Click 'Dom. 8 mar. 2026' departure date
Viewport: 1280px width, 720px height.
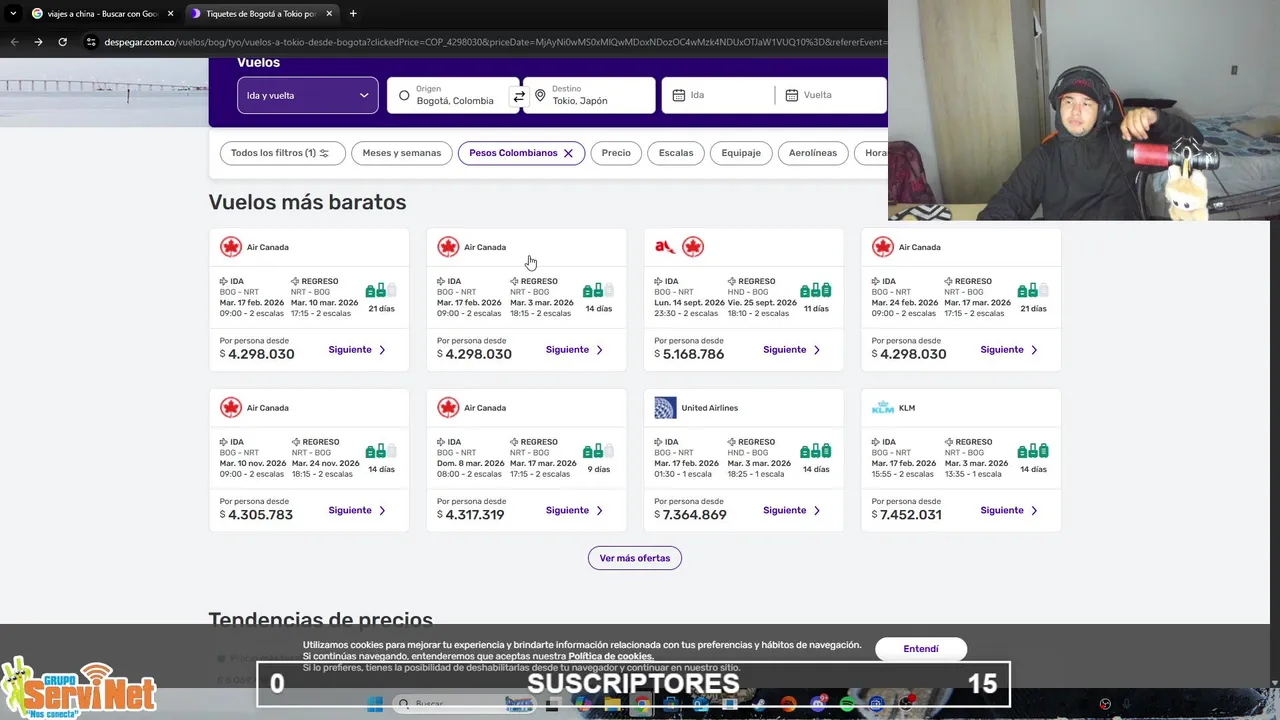point(471,463)
